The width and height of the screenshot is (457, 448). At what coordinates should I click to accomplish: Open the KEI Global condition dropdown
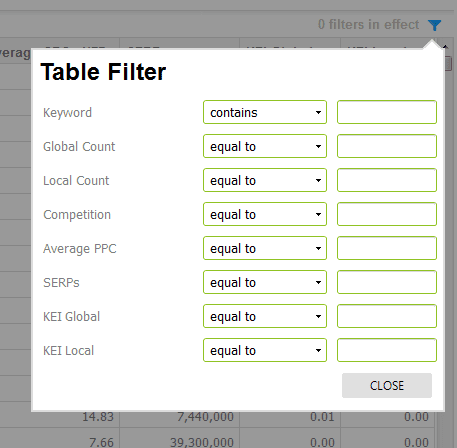265,316
